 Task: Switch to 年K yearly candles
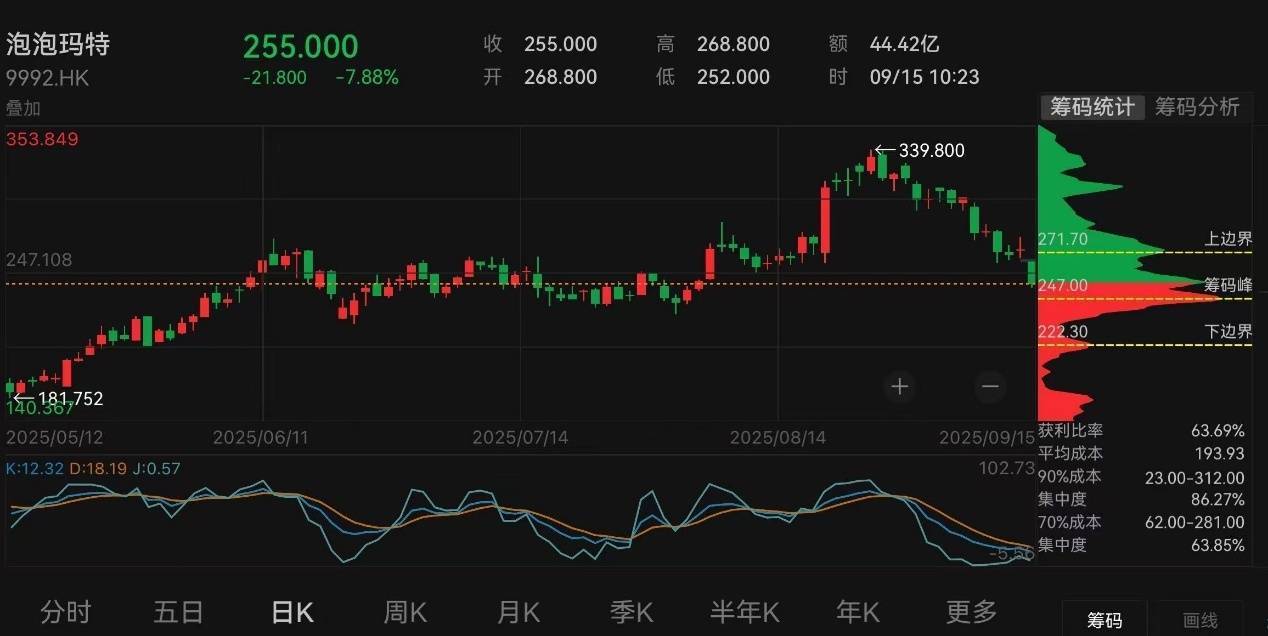858,611
